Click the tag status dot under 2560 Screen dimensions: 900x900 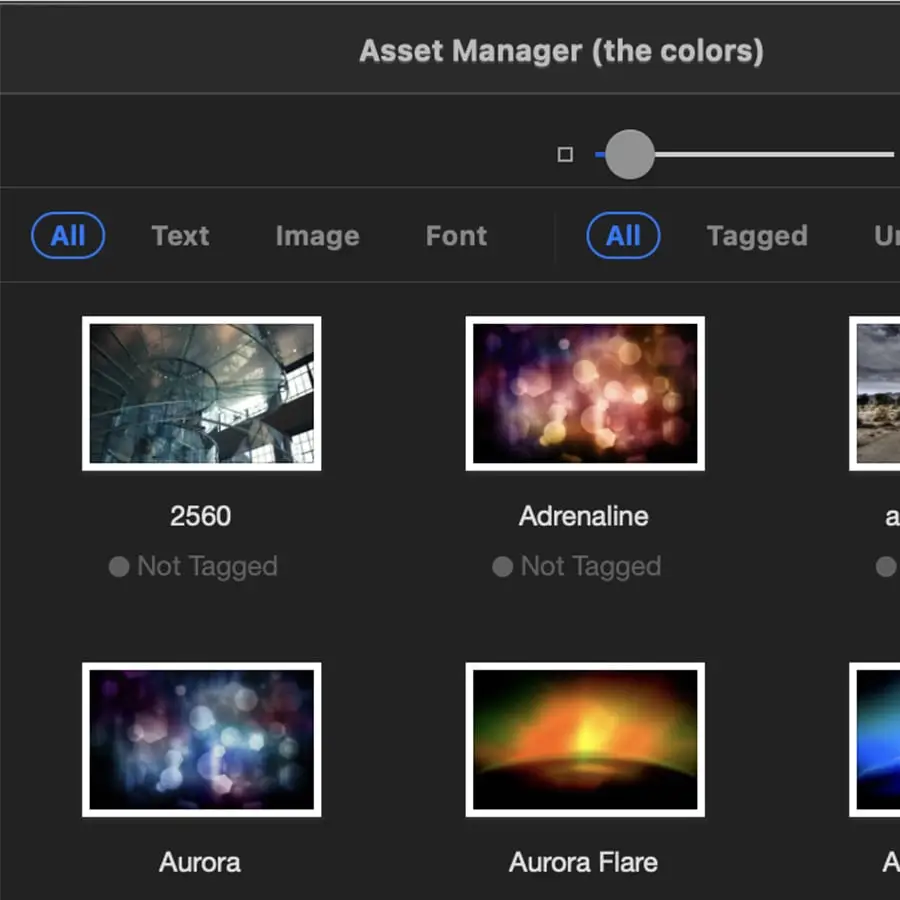tap(119, 567)
